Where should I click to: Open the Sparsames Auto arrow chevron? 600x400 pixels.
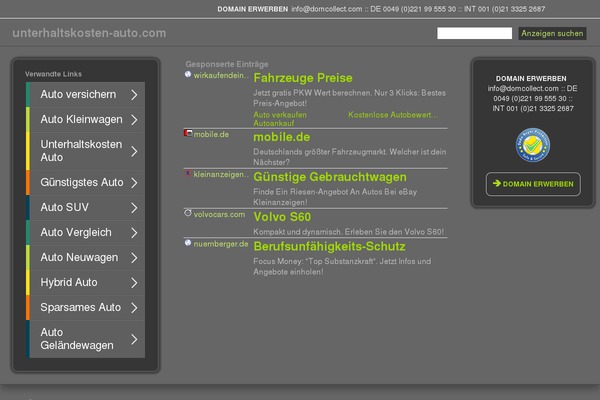click(134, 308)
